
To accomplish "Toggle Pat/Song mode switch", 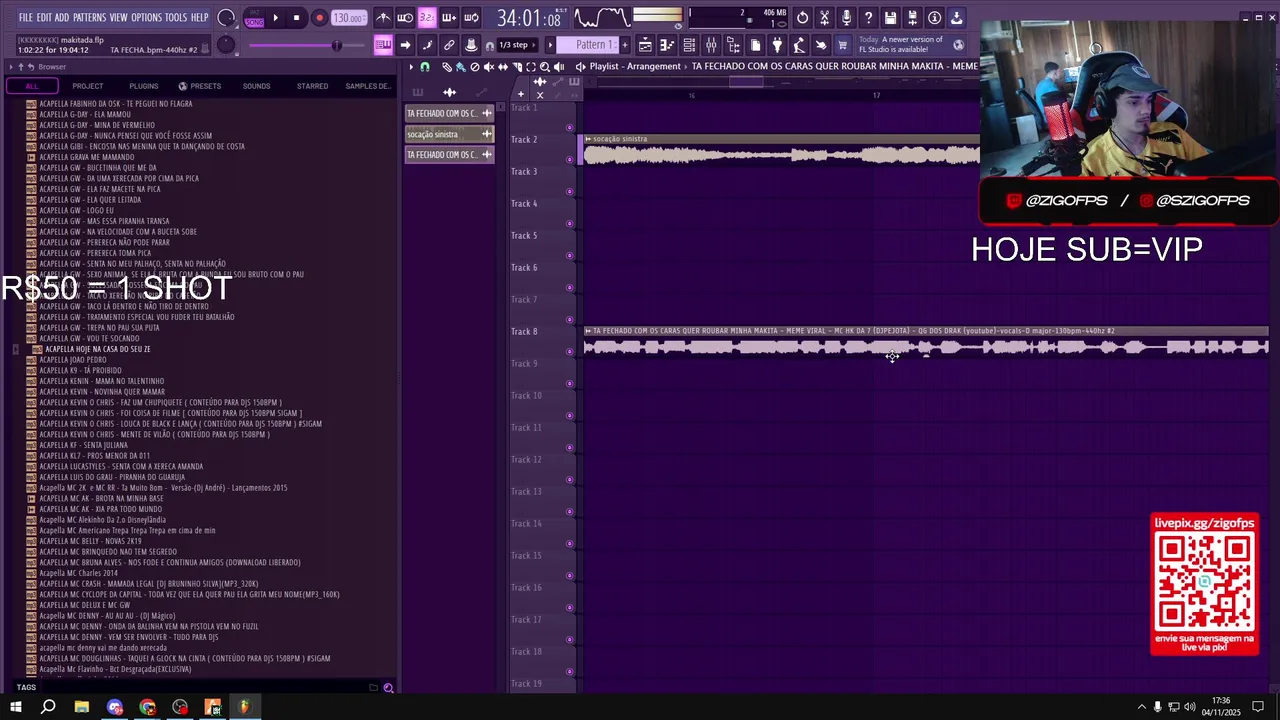I will 254,17.
